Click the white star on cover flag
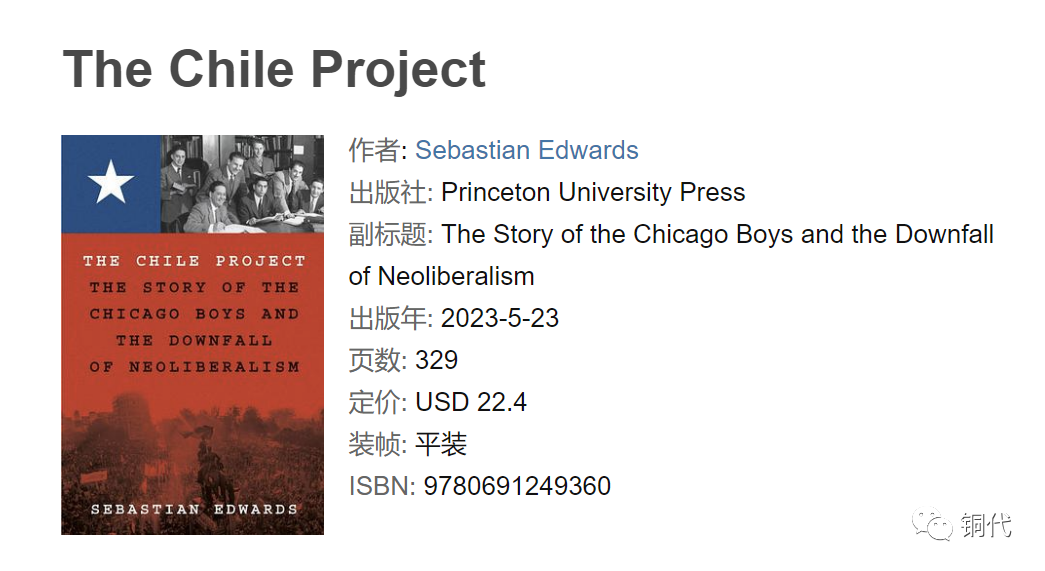The height and width of the screenshot is (571, 1045). click(x=111, y=182)
